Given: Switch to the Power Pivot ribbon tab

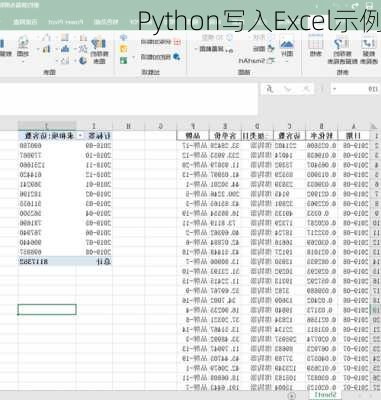Looking at the screenshot, I should coord(66,22).
